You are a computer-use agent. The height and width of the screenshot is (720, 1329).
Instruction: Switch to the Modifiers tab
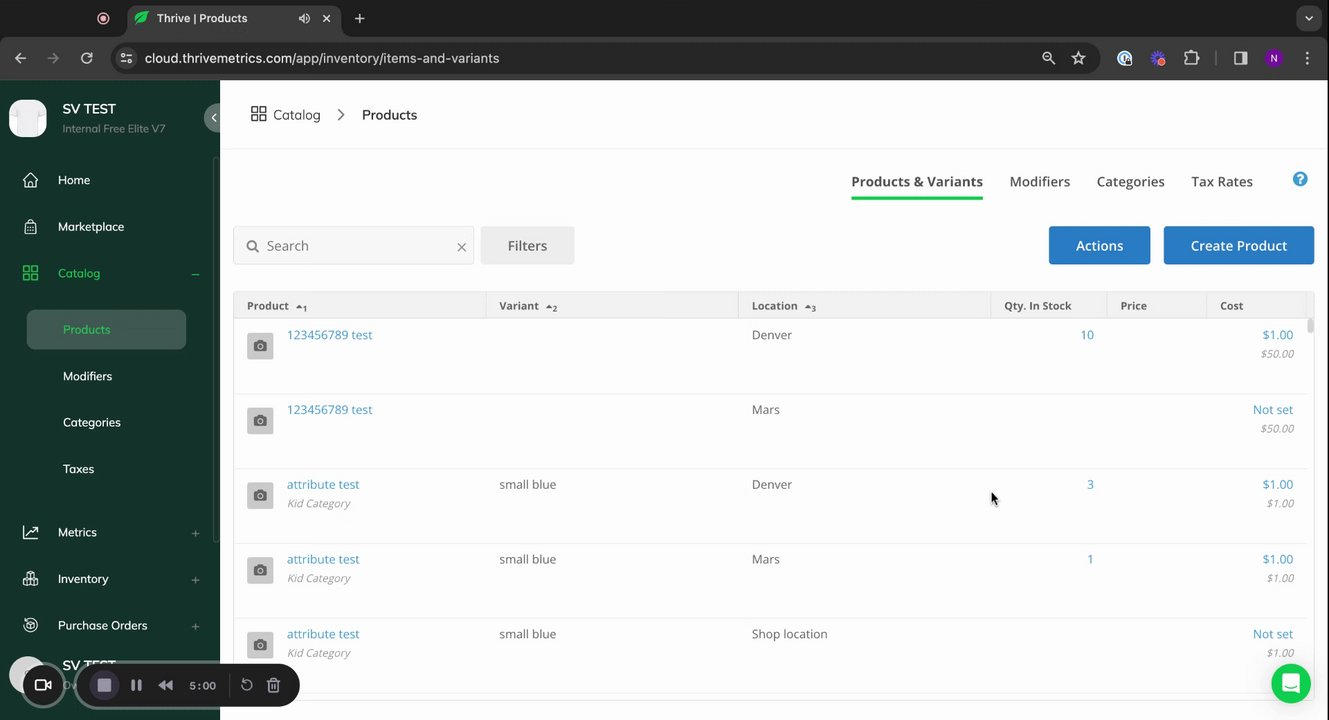pos(1039,182)
